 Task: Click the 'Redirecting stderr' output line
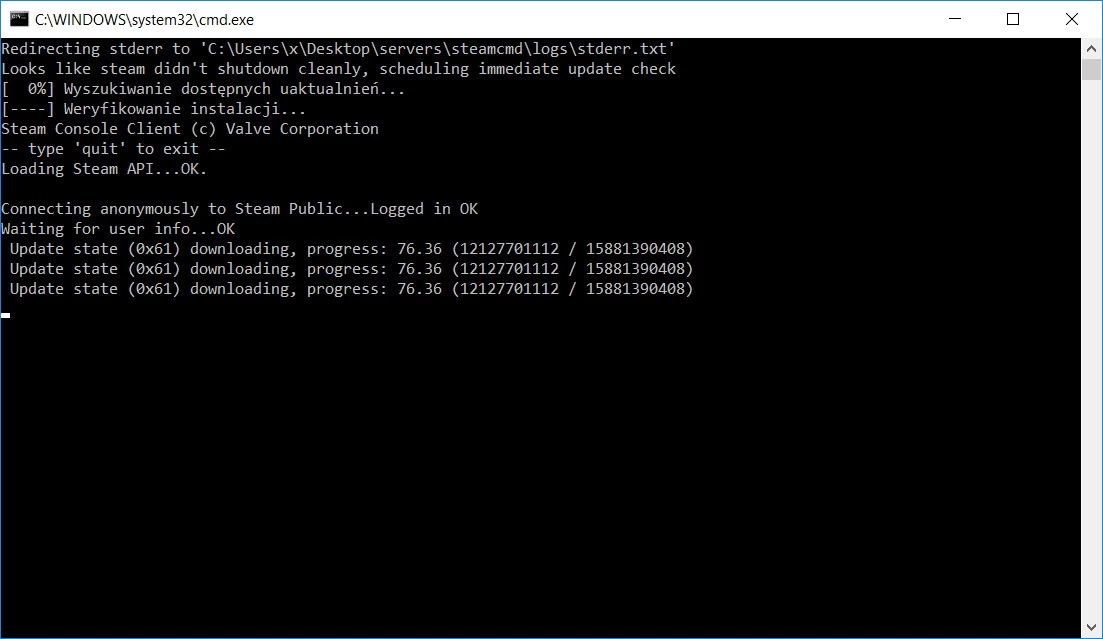pos(338,49)
